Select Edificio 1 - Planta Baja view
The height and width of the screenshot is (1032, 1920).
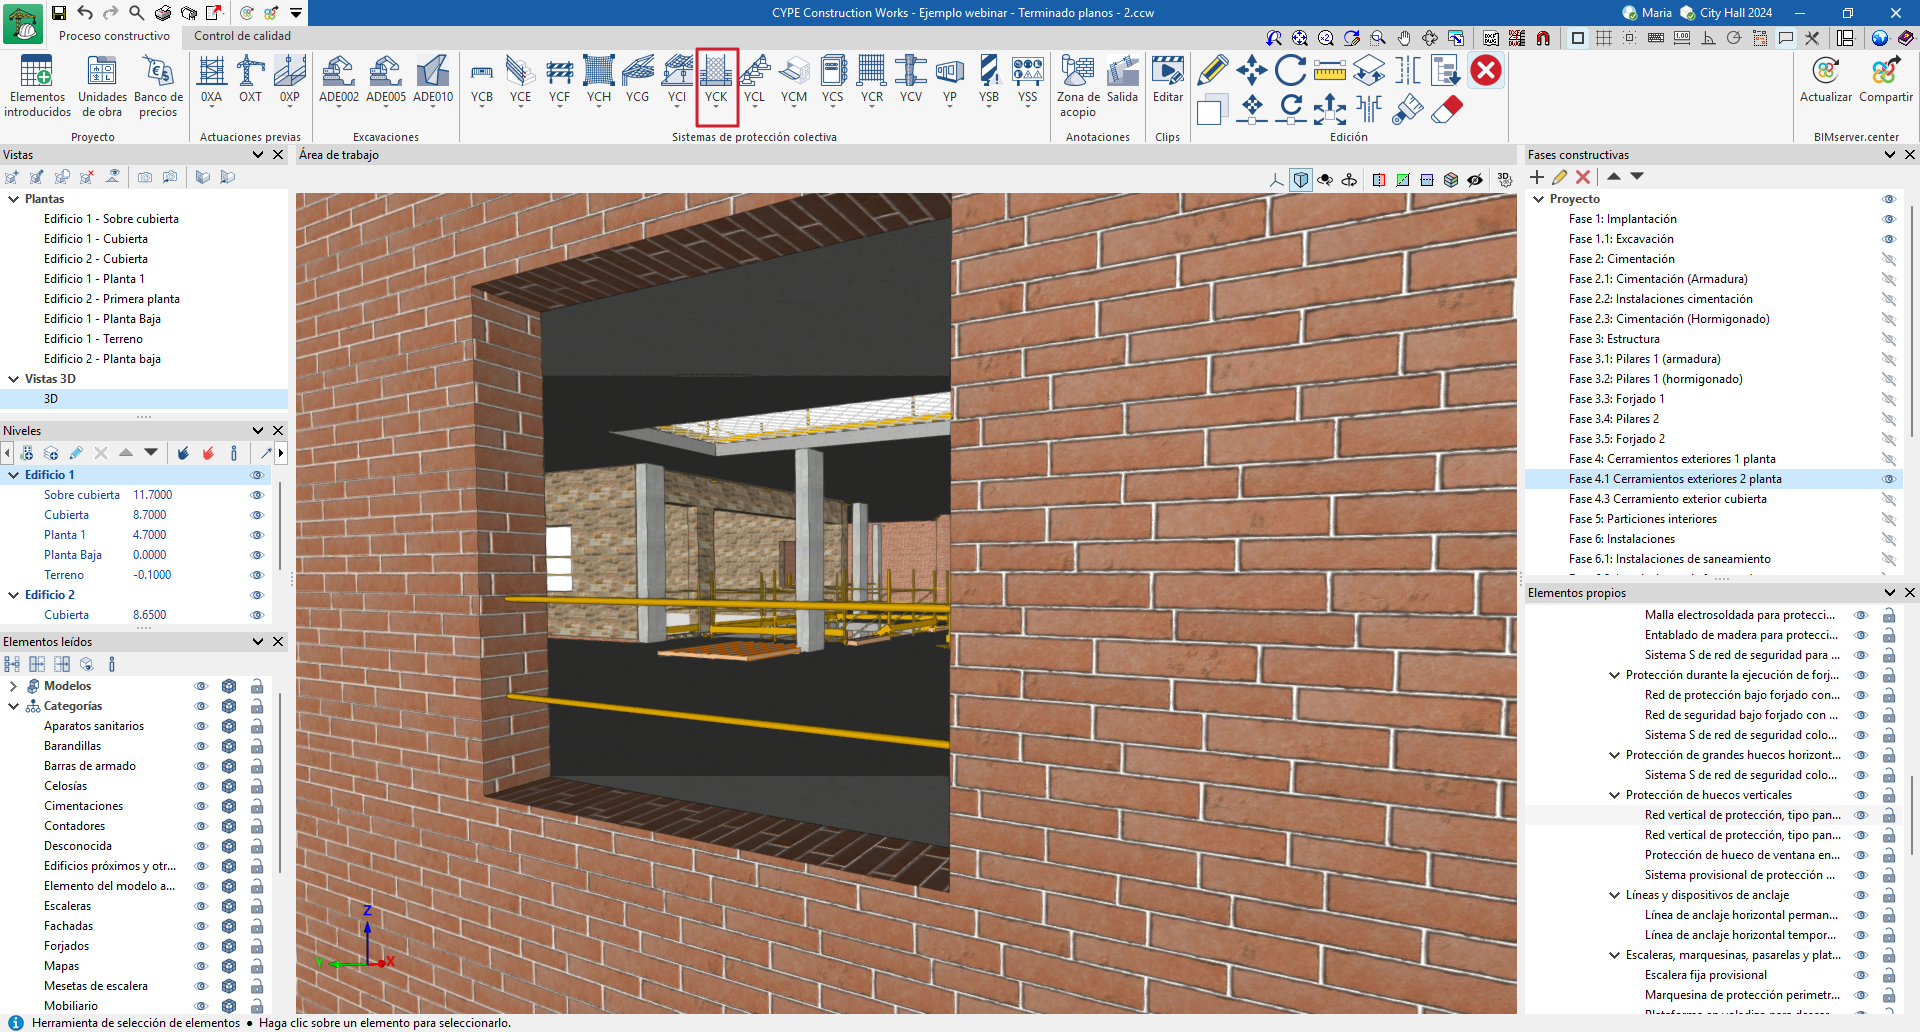pos(102,319)
